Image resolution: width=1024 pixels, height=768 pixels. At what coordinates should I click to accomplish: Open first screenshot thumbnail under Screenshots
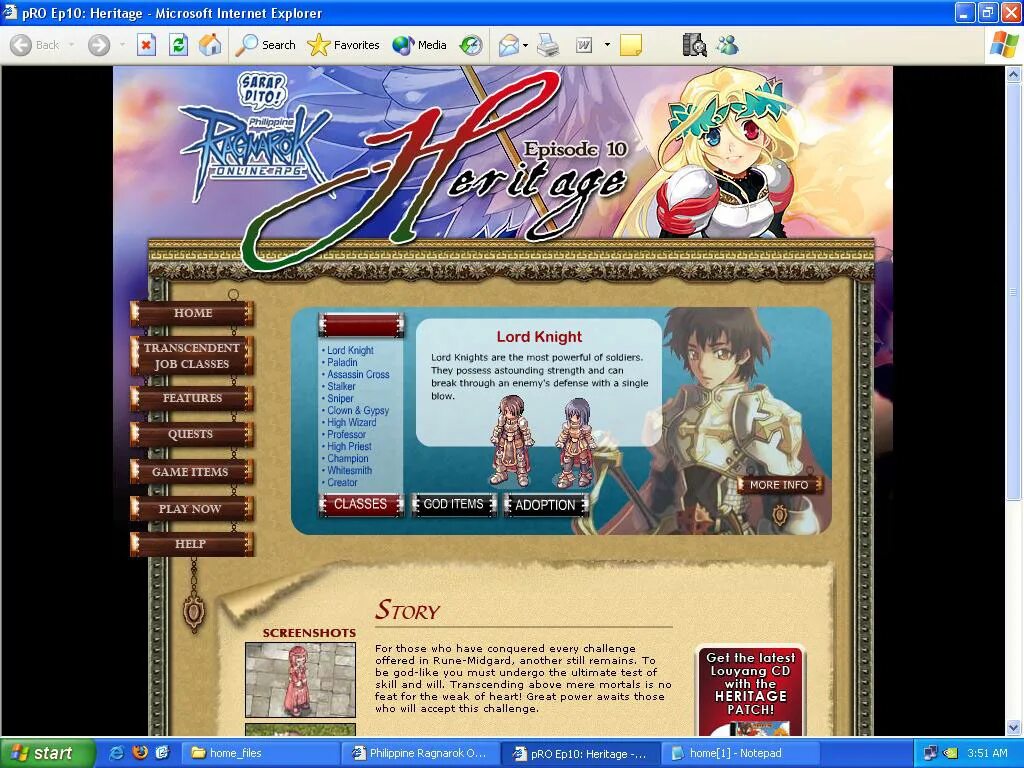coord(300,680)
